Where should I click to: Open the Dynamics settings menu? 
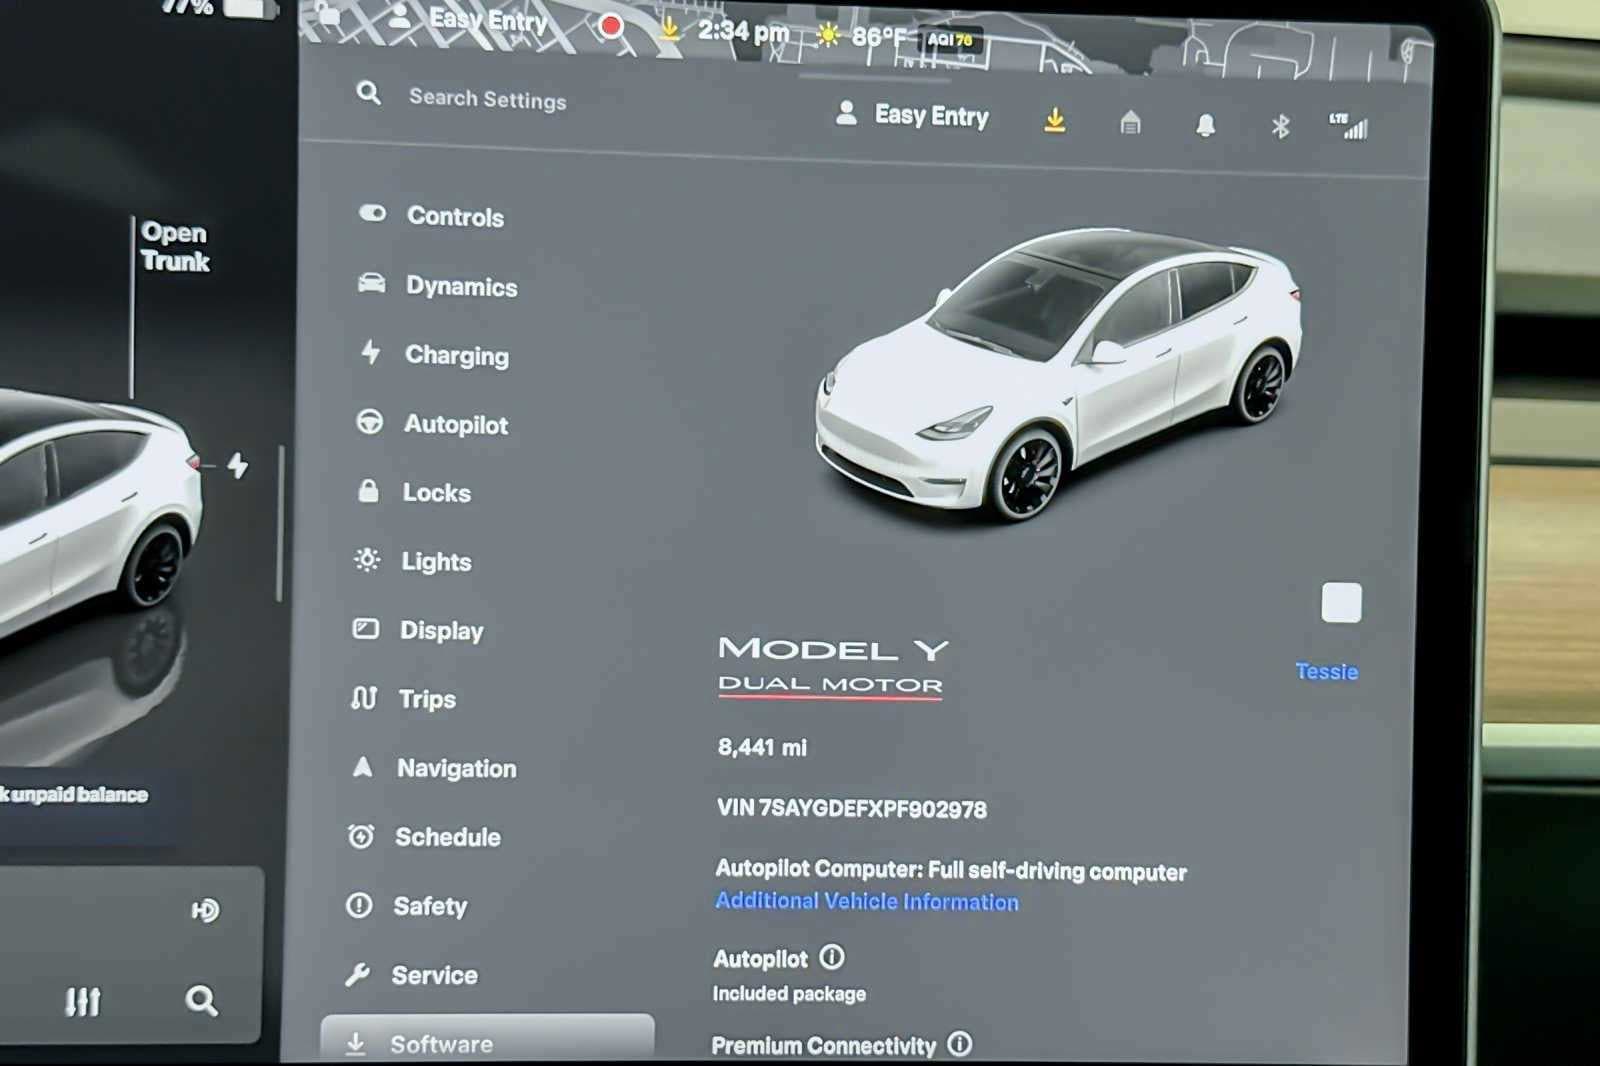[x=438, y=285]
